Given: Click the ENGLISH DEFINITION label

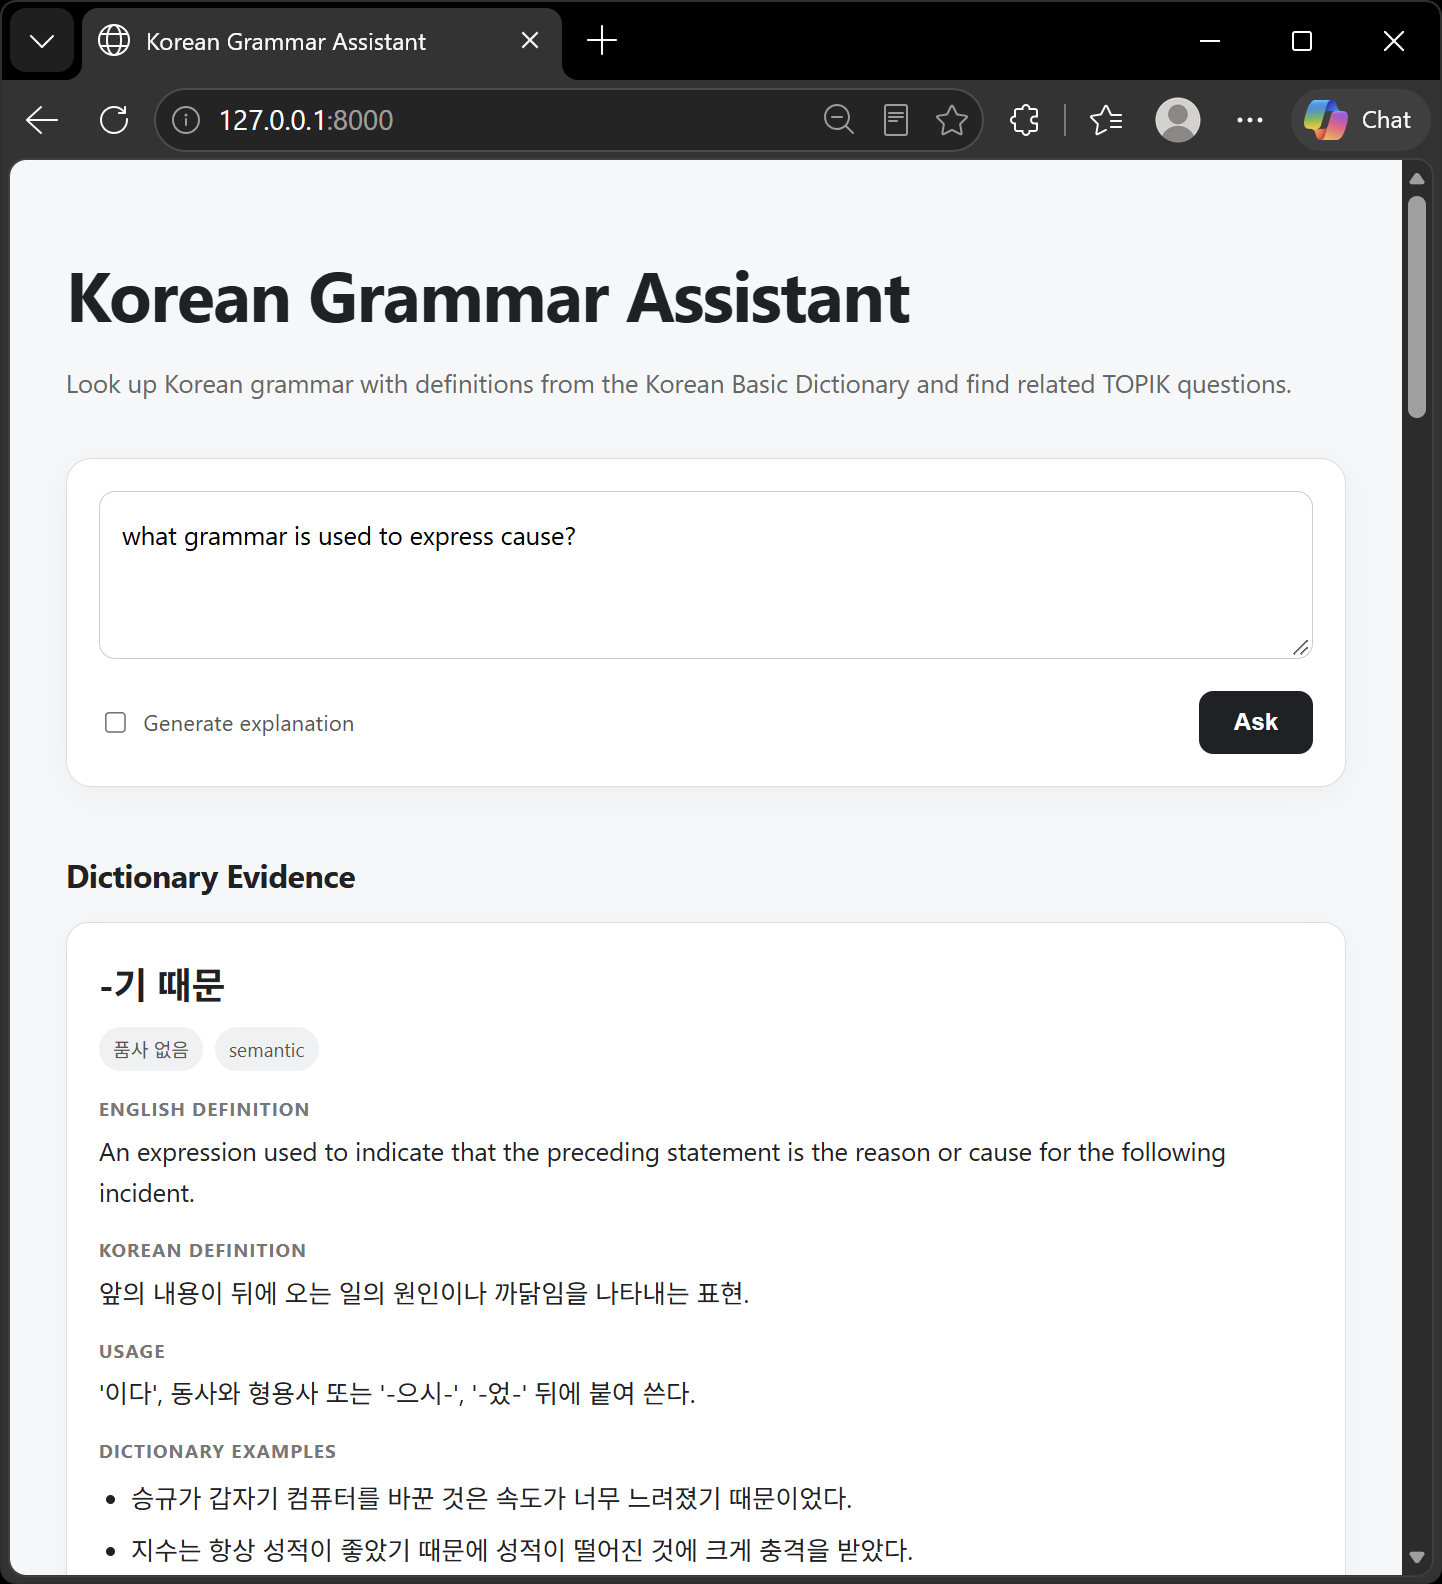Looking at the screenshot, I should pyautogui.click(x=204, y=1109).
